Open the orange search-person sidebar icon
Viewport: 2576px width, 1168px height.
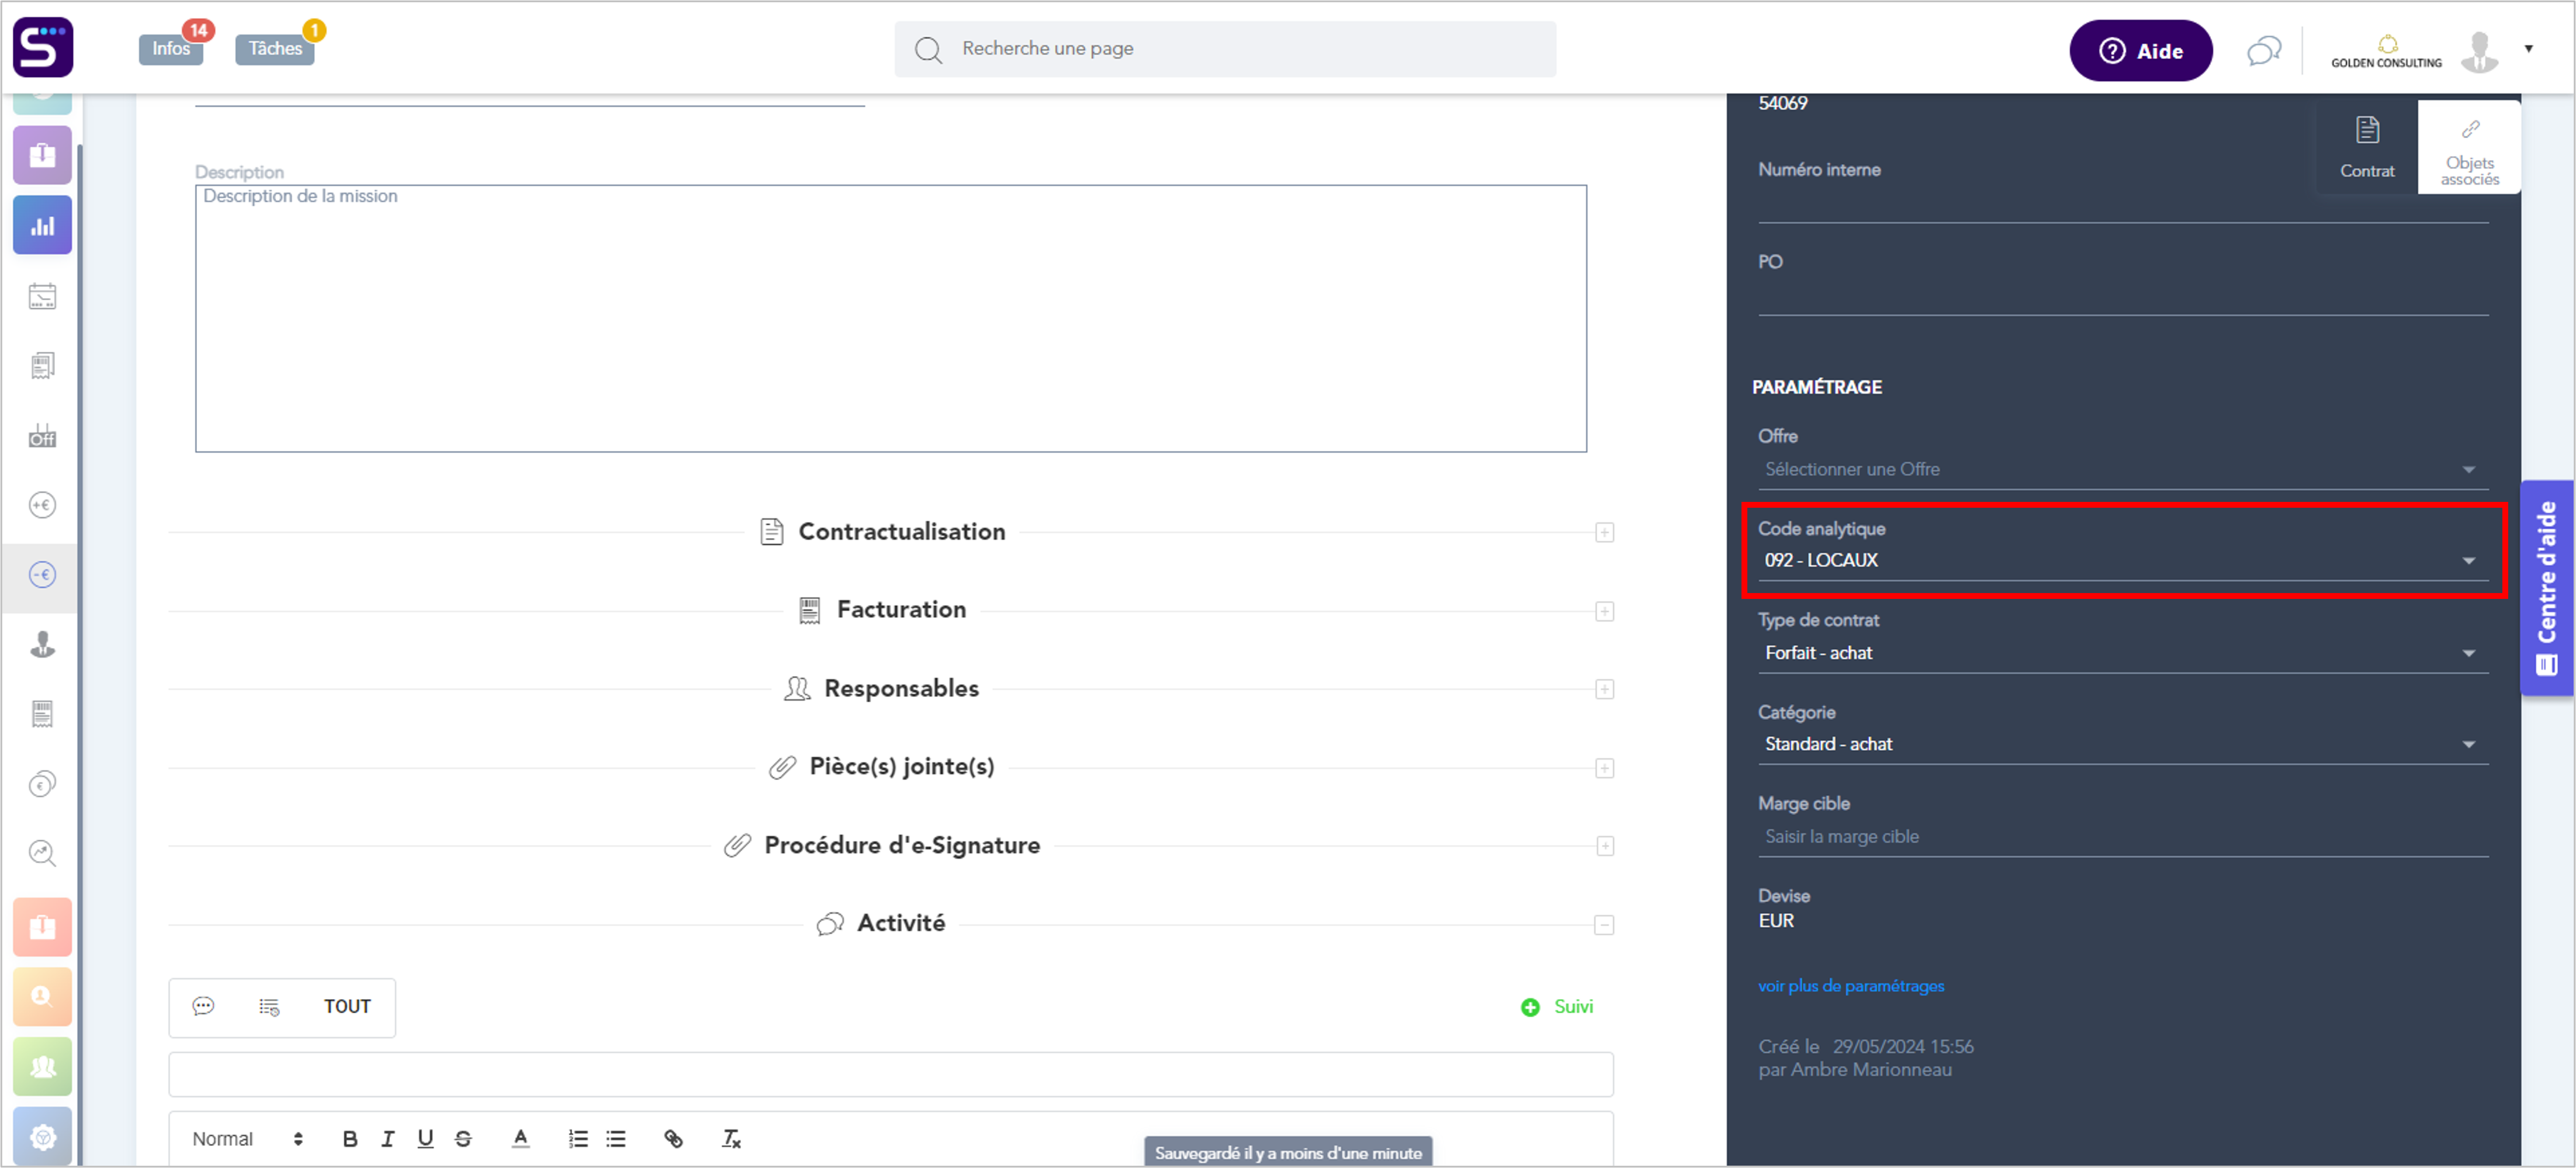coord(42,997)
